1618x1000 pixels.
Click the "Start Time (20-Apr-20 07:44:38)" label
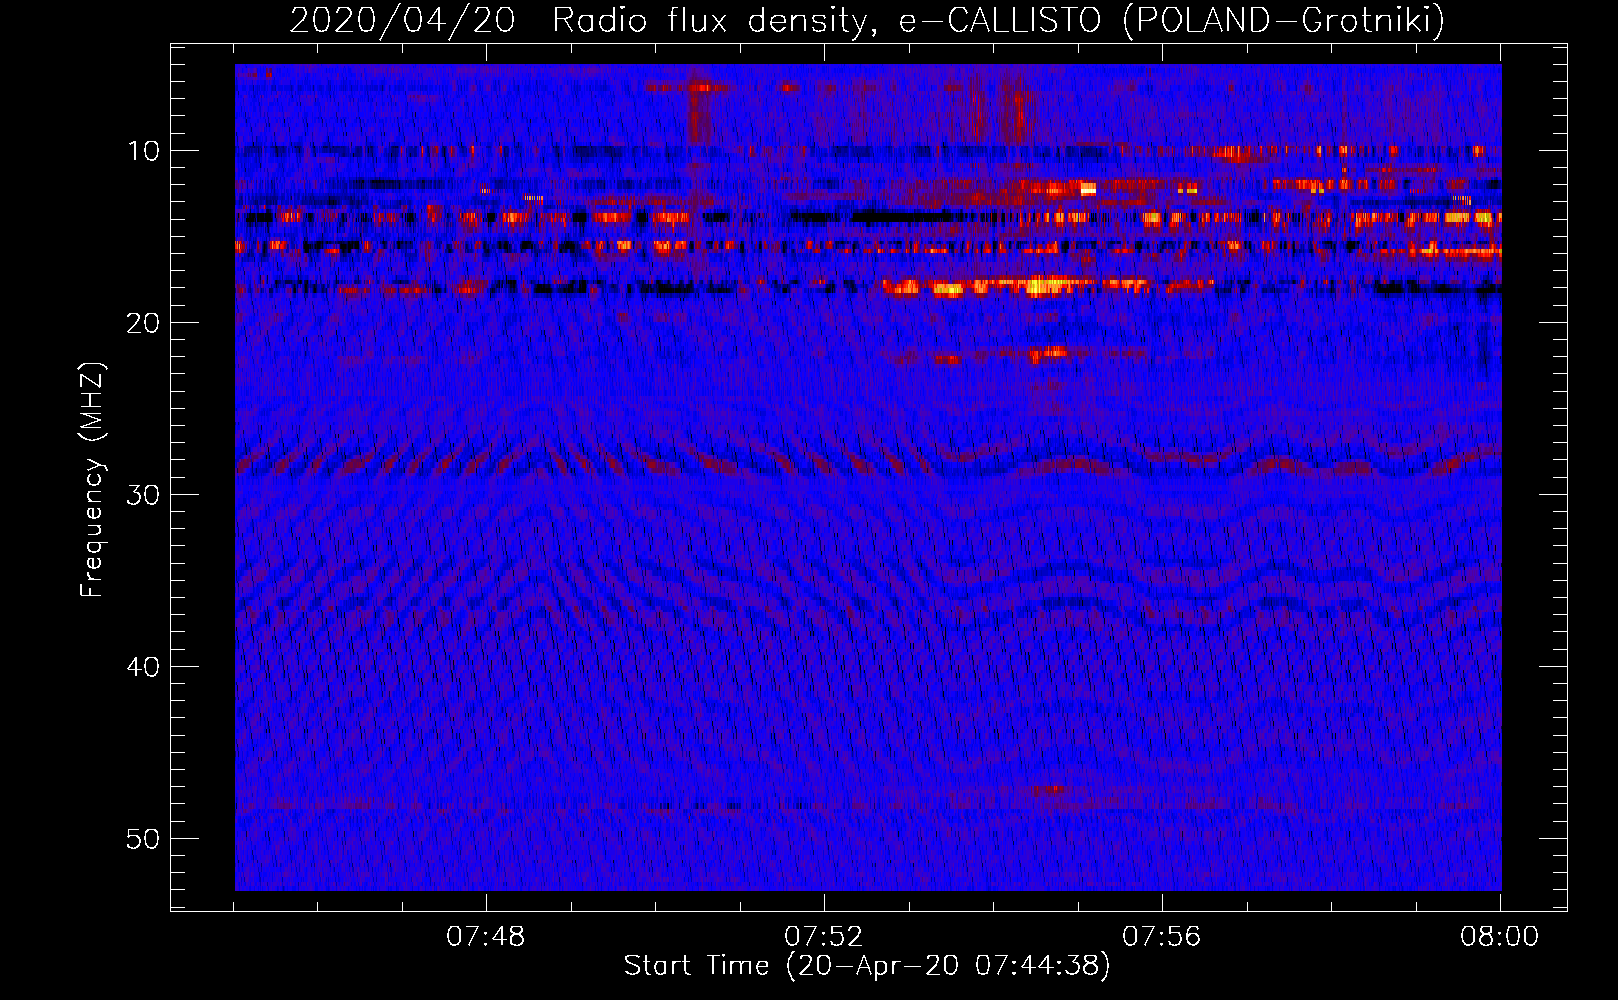pos(867,966)
